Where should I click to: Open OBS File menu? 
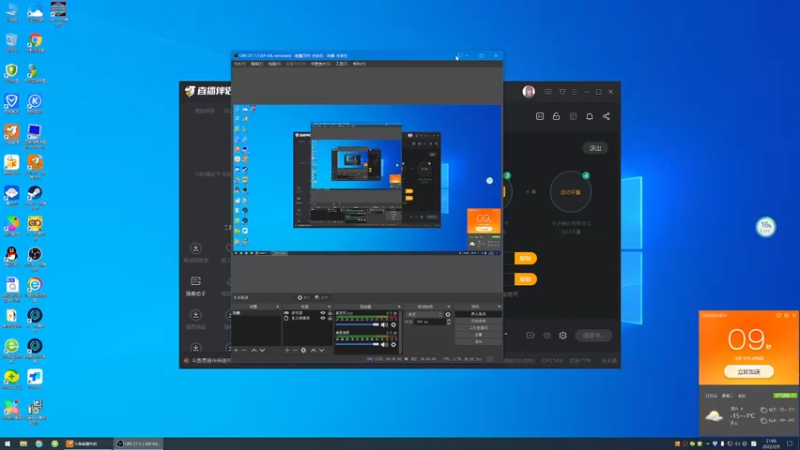coord(240,64)
